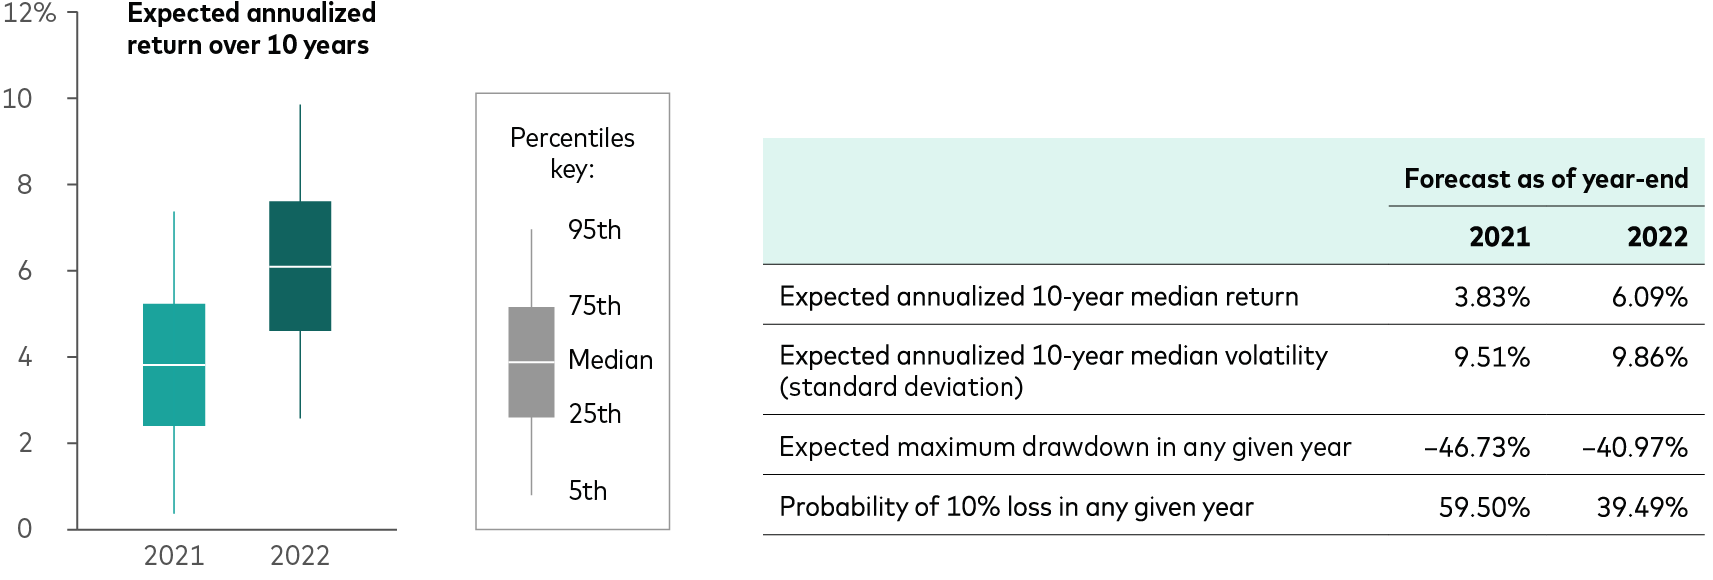Click the 2022 dark green box plot body
Image resolution: width=1713 pixels, height=580 pixels.
300,266
